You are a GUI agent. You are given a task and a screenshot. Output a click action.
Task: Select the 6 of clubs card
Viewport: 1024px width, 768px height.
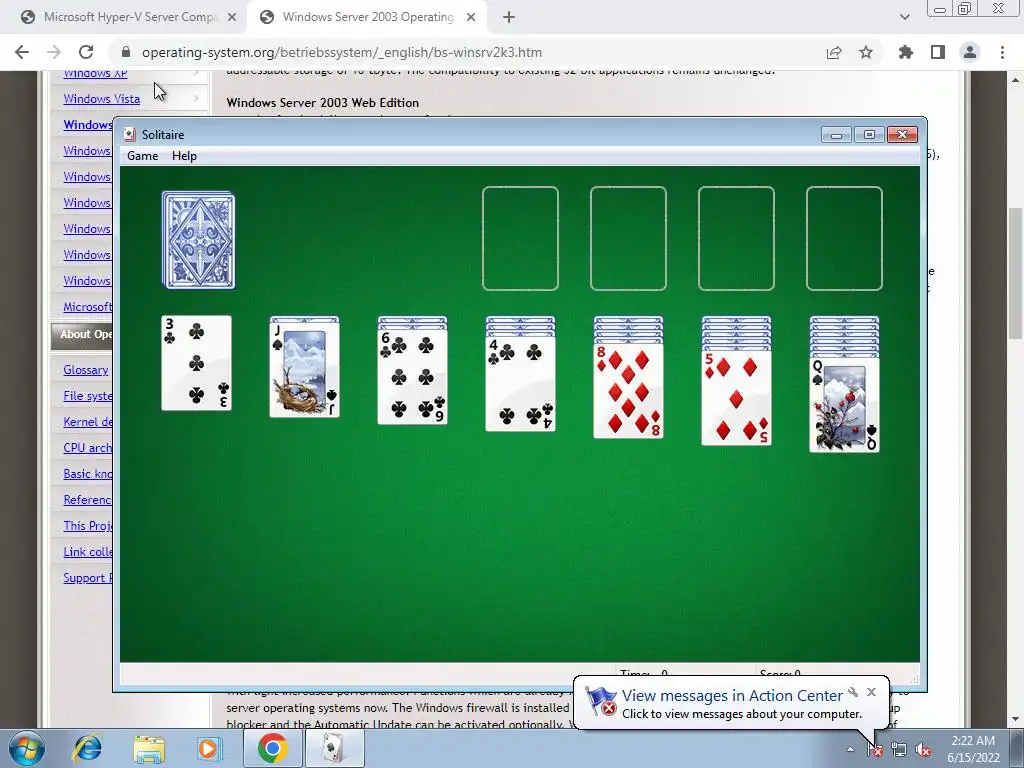(413, 377)
